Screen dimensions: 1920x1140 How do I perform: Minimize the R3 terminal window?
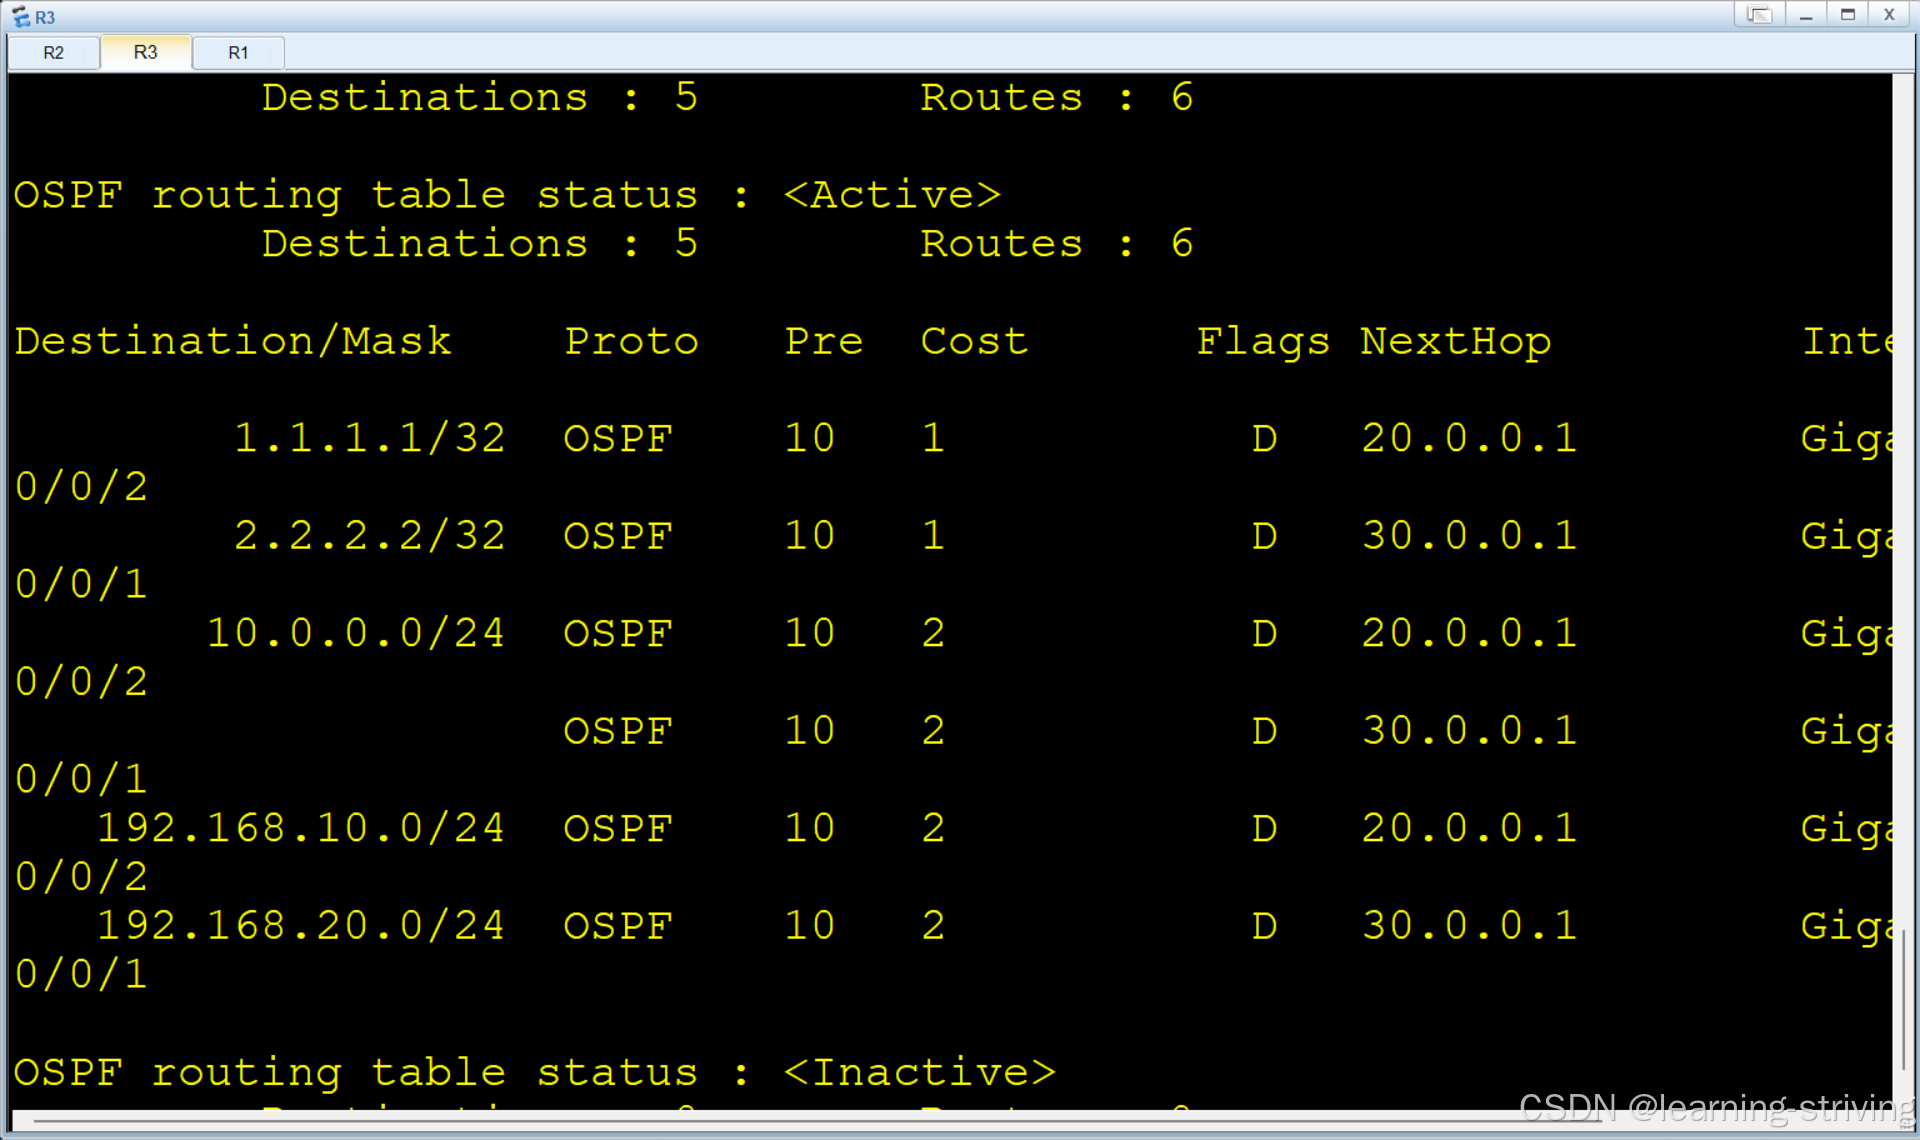(x=1805, y=15)
